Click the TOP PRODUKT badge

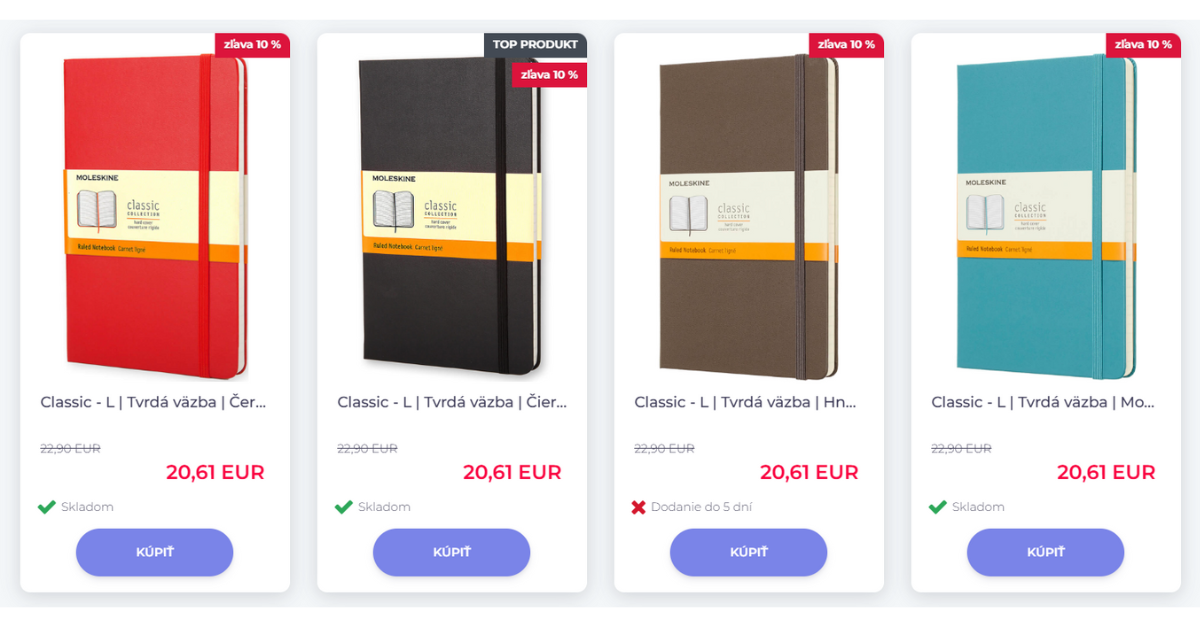click(536, 45)
